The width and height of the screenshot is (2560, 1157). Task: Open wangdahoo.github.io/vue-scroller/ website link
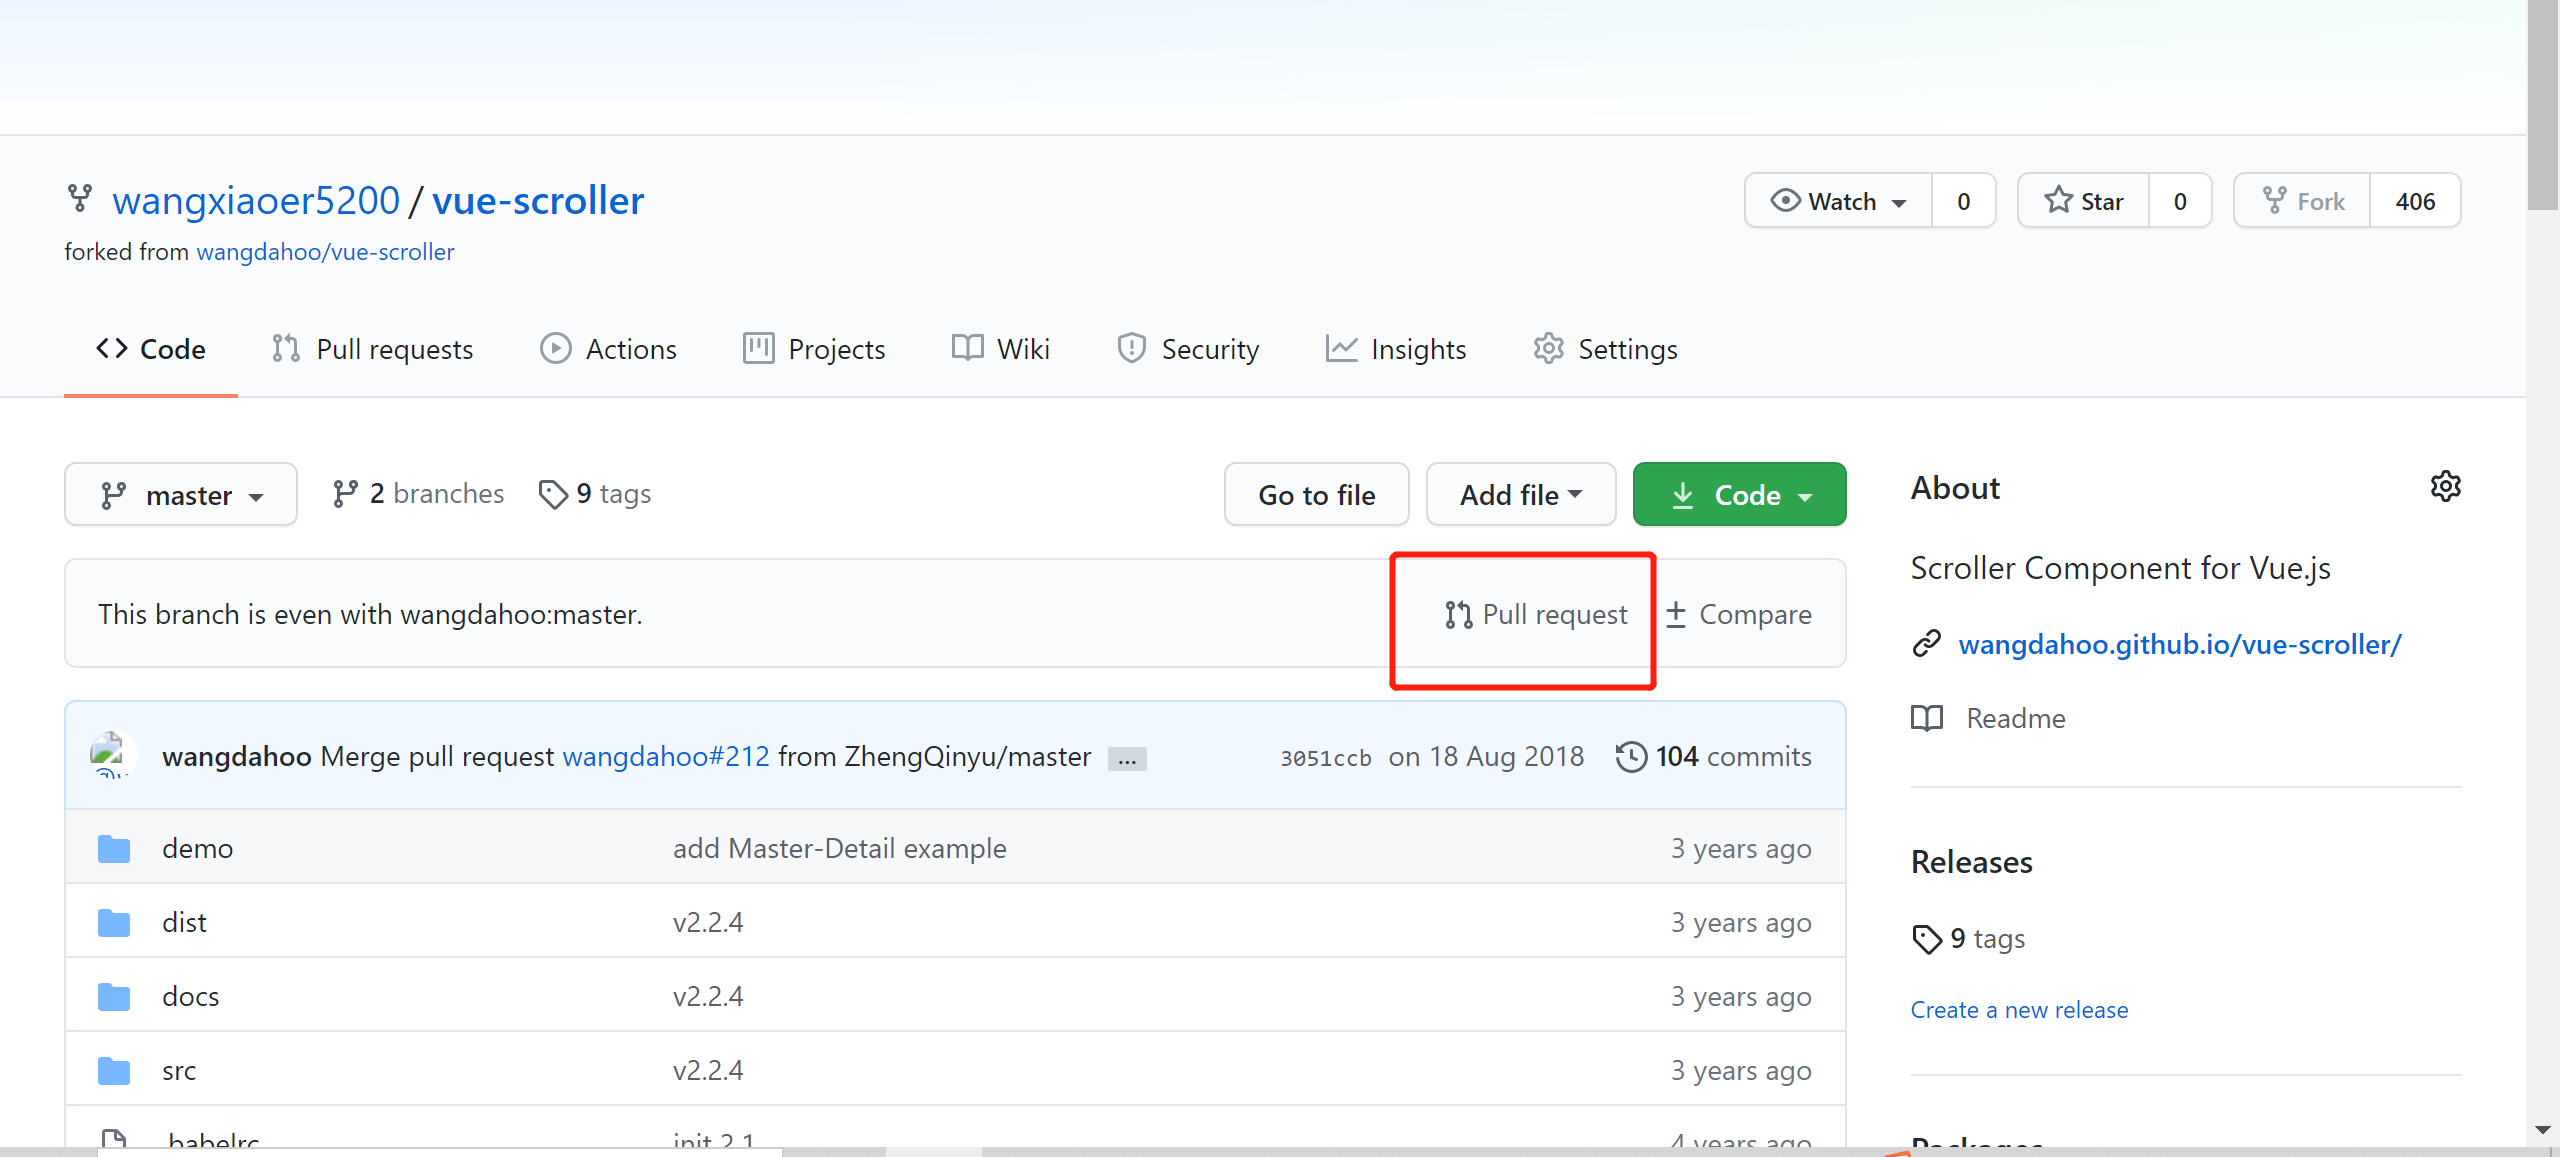[2180, 644]
